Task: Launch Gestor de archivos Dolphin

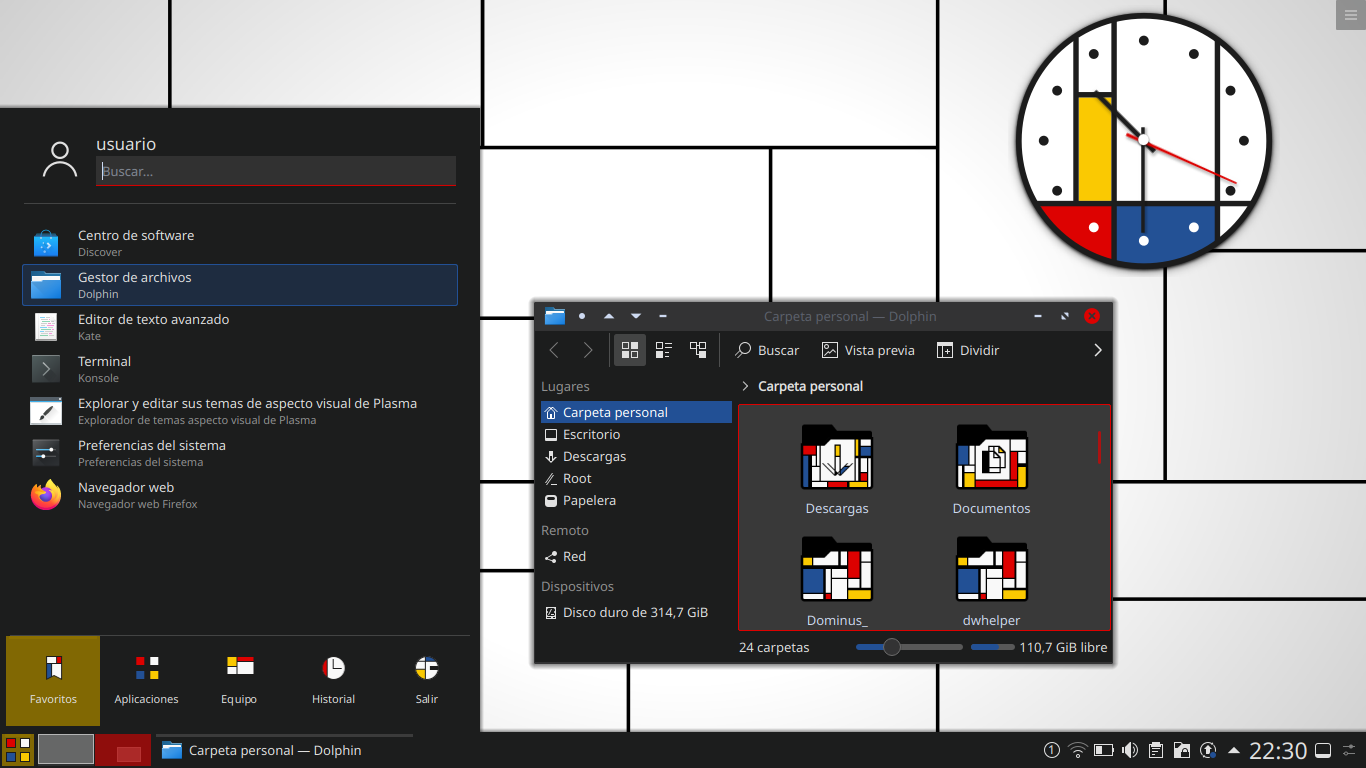Action: pyautogui.click(x=240, y=285)
